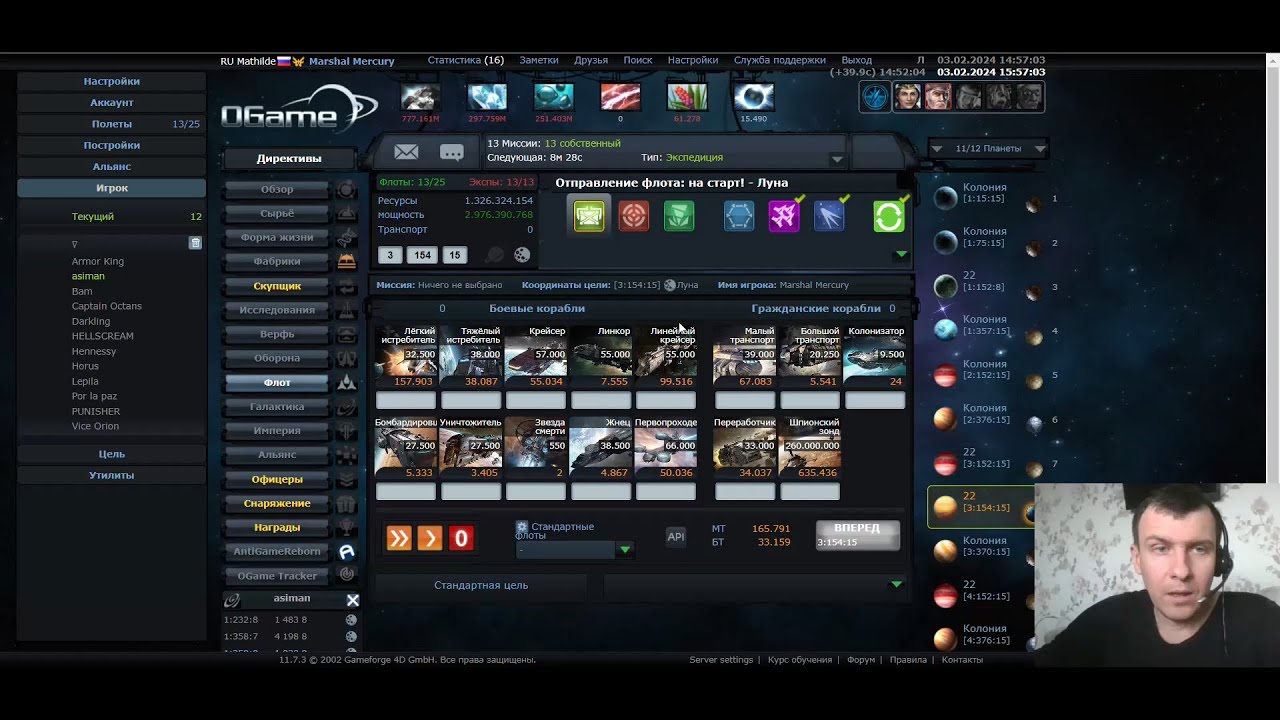Click the dark matter icon 15.490

tap(753, 97)
